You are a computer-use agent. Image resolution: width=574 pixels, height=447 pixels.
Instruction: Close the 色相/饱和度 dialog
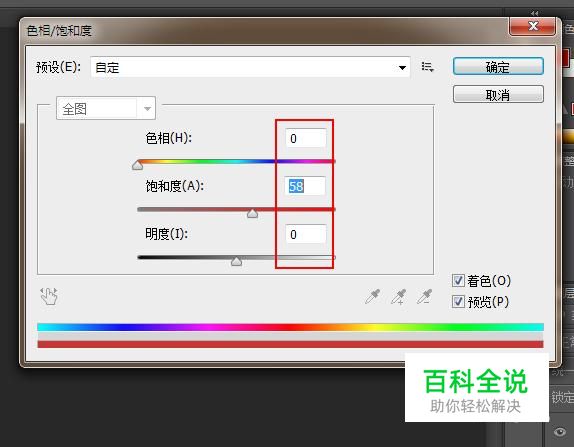533,26
